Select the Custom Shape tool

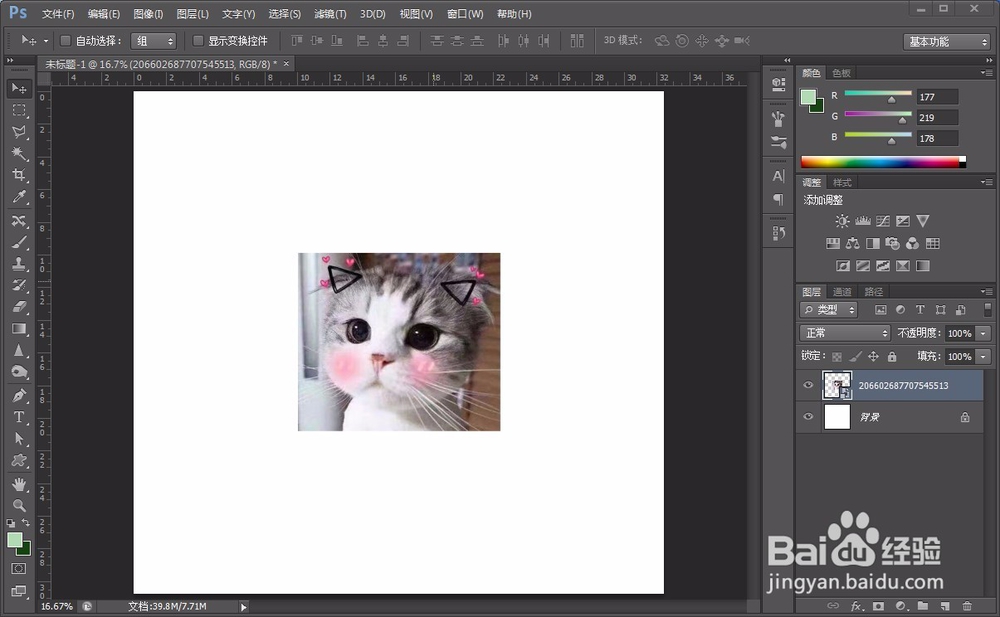19,461
